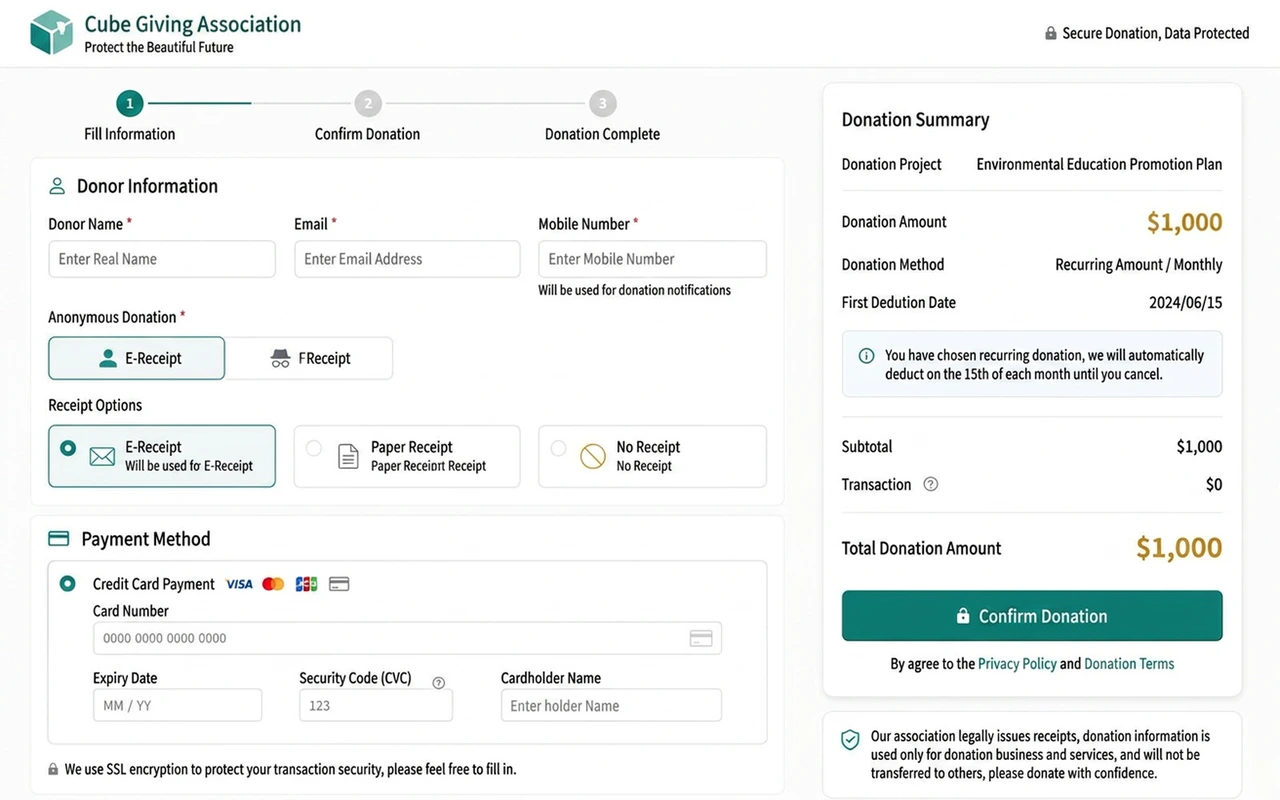Click the card icon inside Card Number field
The height and width of the screenshot is (800, 1280).
pyautogui.click(x=701, y=638)
